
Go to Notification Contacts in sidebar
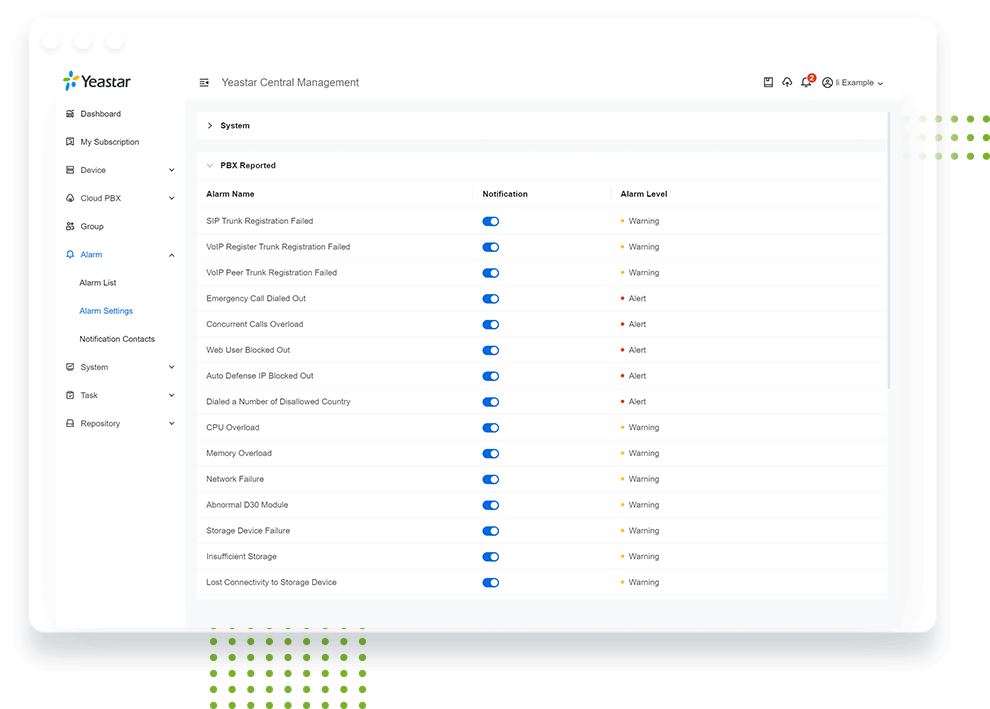tap(117, 339)
